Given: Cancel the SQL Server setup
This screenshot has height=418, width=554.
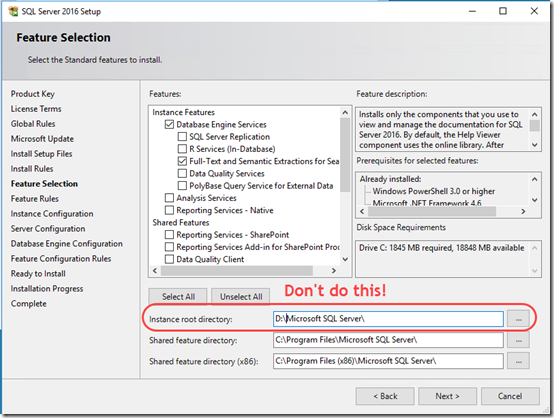Looking at the screenshot, I should pos(510,396).
